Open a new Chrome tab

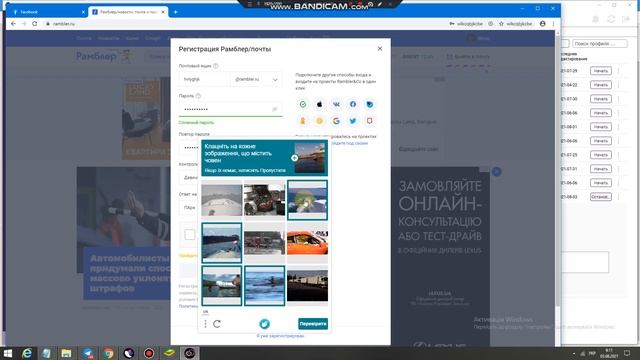pyautogui.click(x=176, y=12)
